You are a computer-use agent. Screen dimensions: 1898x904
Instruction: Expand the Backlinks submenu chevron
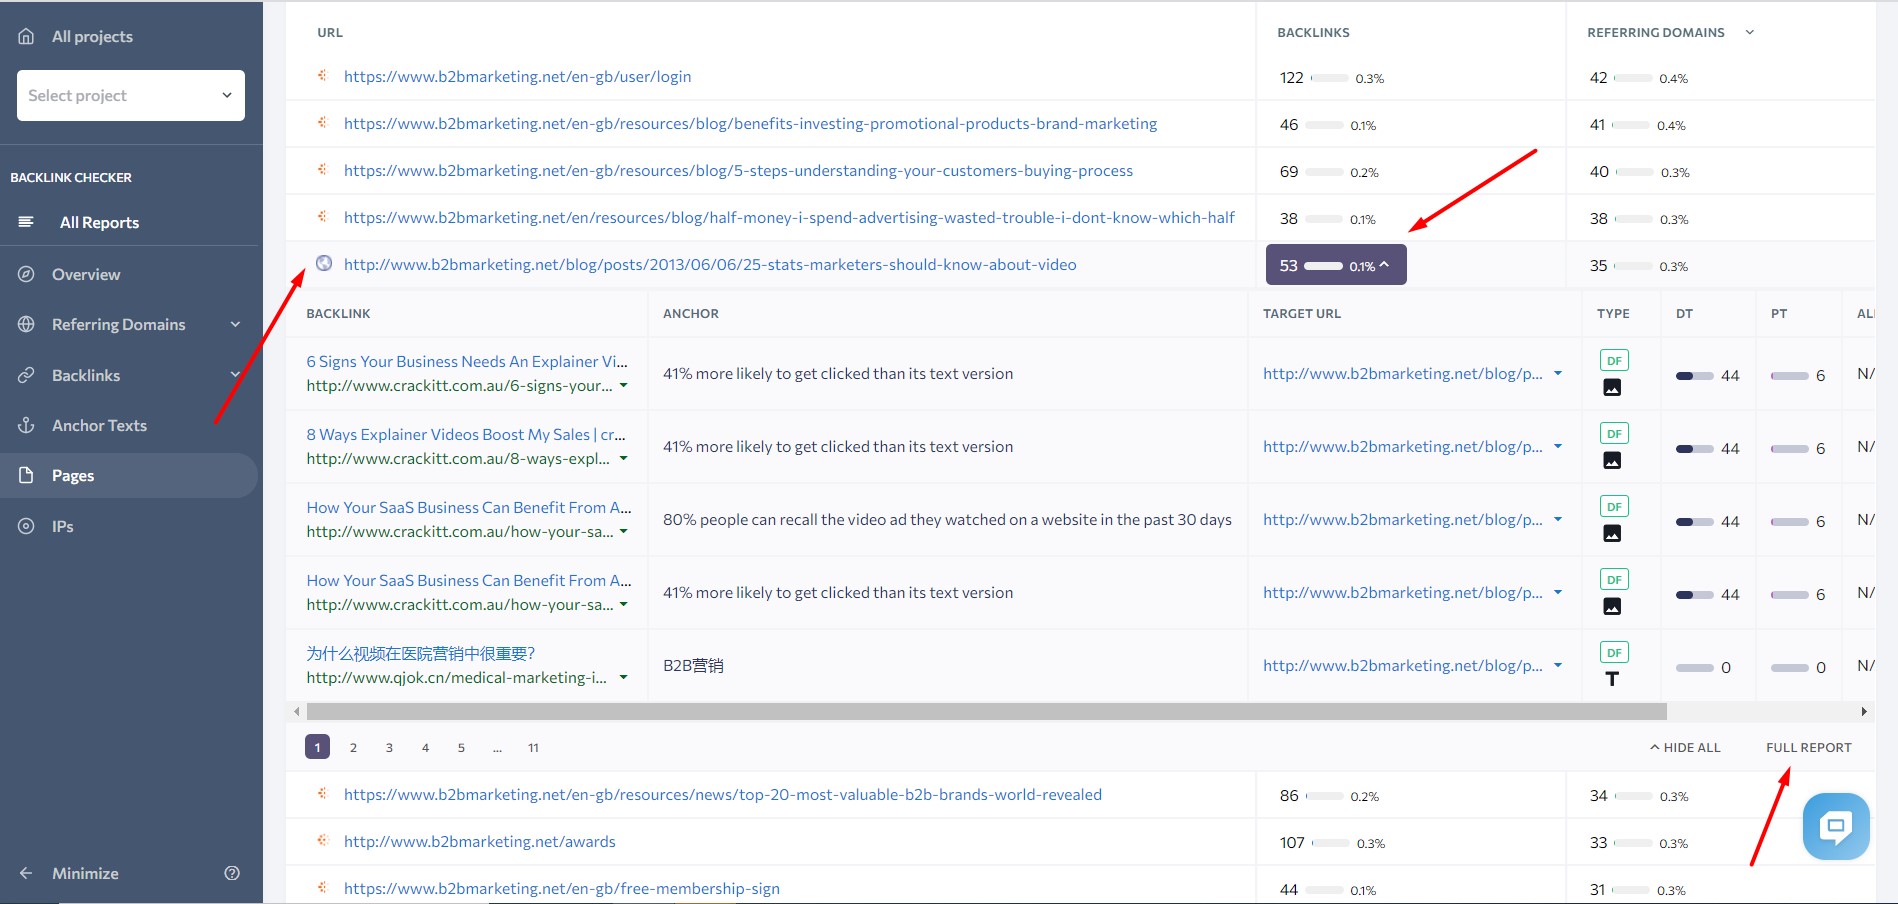point(236,375)
